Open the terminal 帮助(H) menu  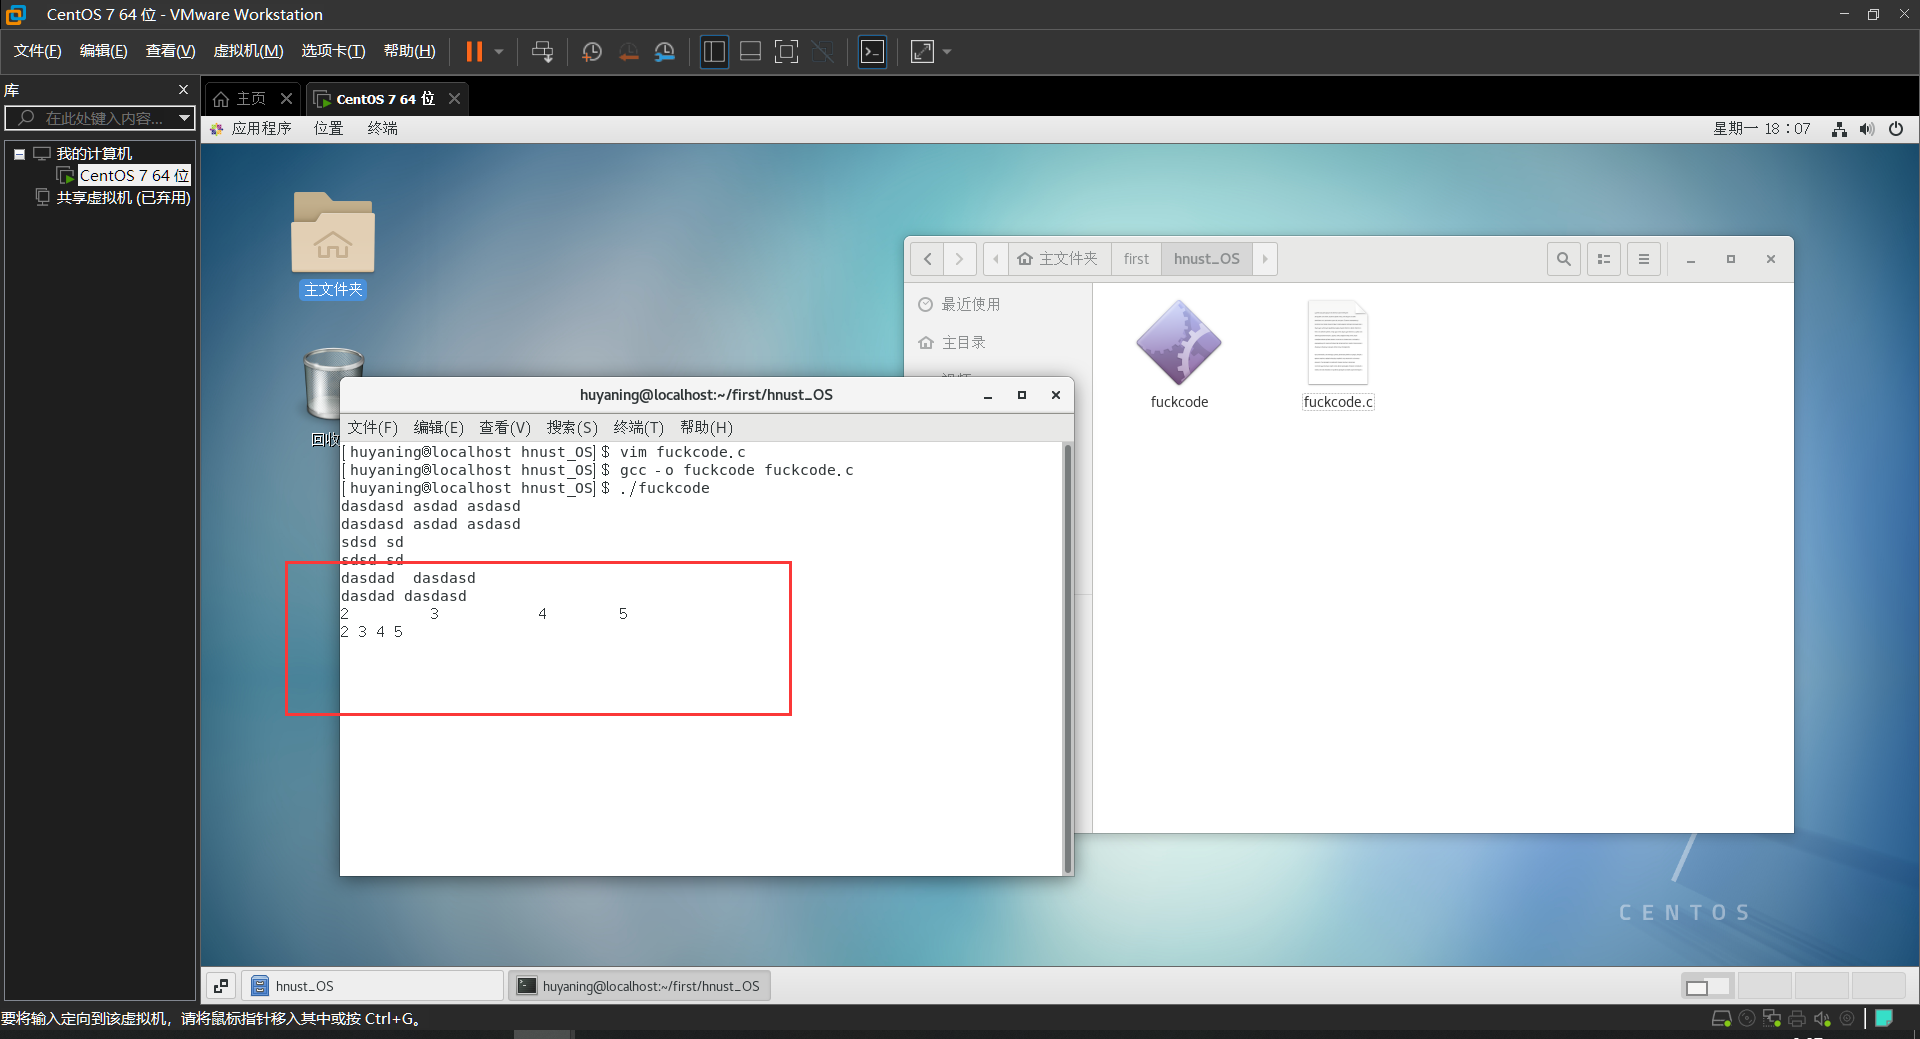click(x=706, y=427)
